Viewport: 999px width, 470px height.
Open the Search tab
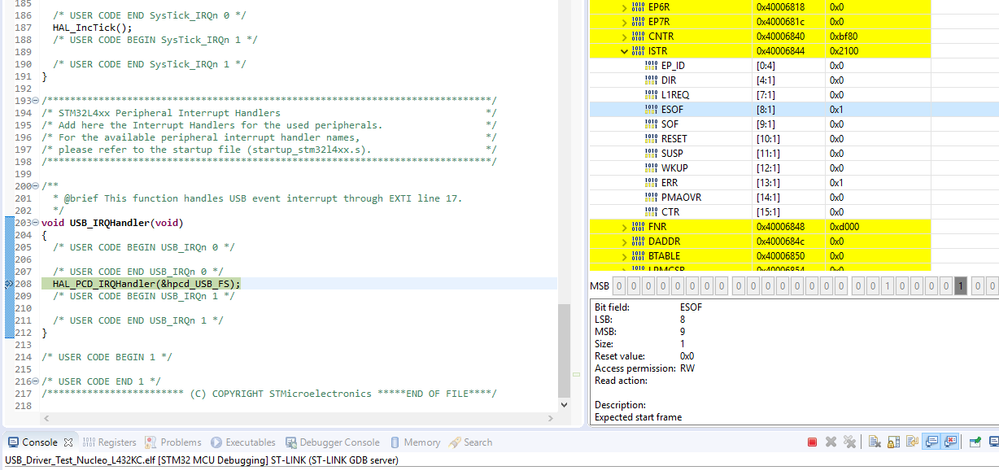(x=470, y=442)
